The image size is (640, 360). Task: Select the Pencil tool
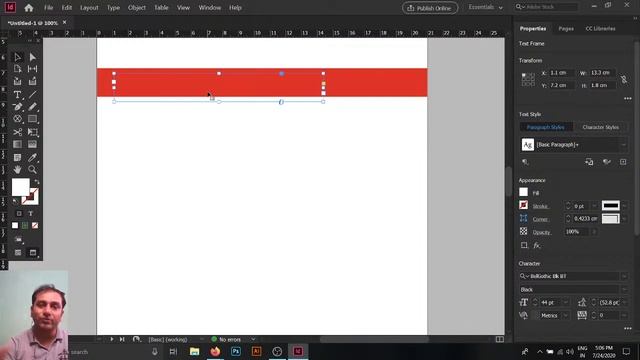33,107
